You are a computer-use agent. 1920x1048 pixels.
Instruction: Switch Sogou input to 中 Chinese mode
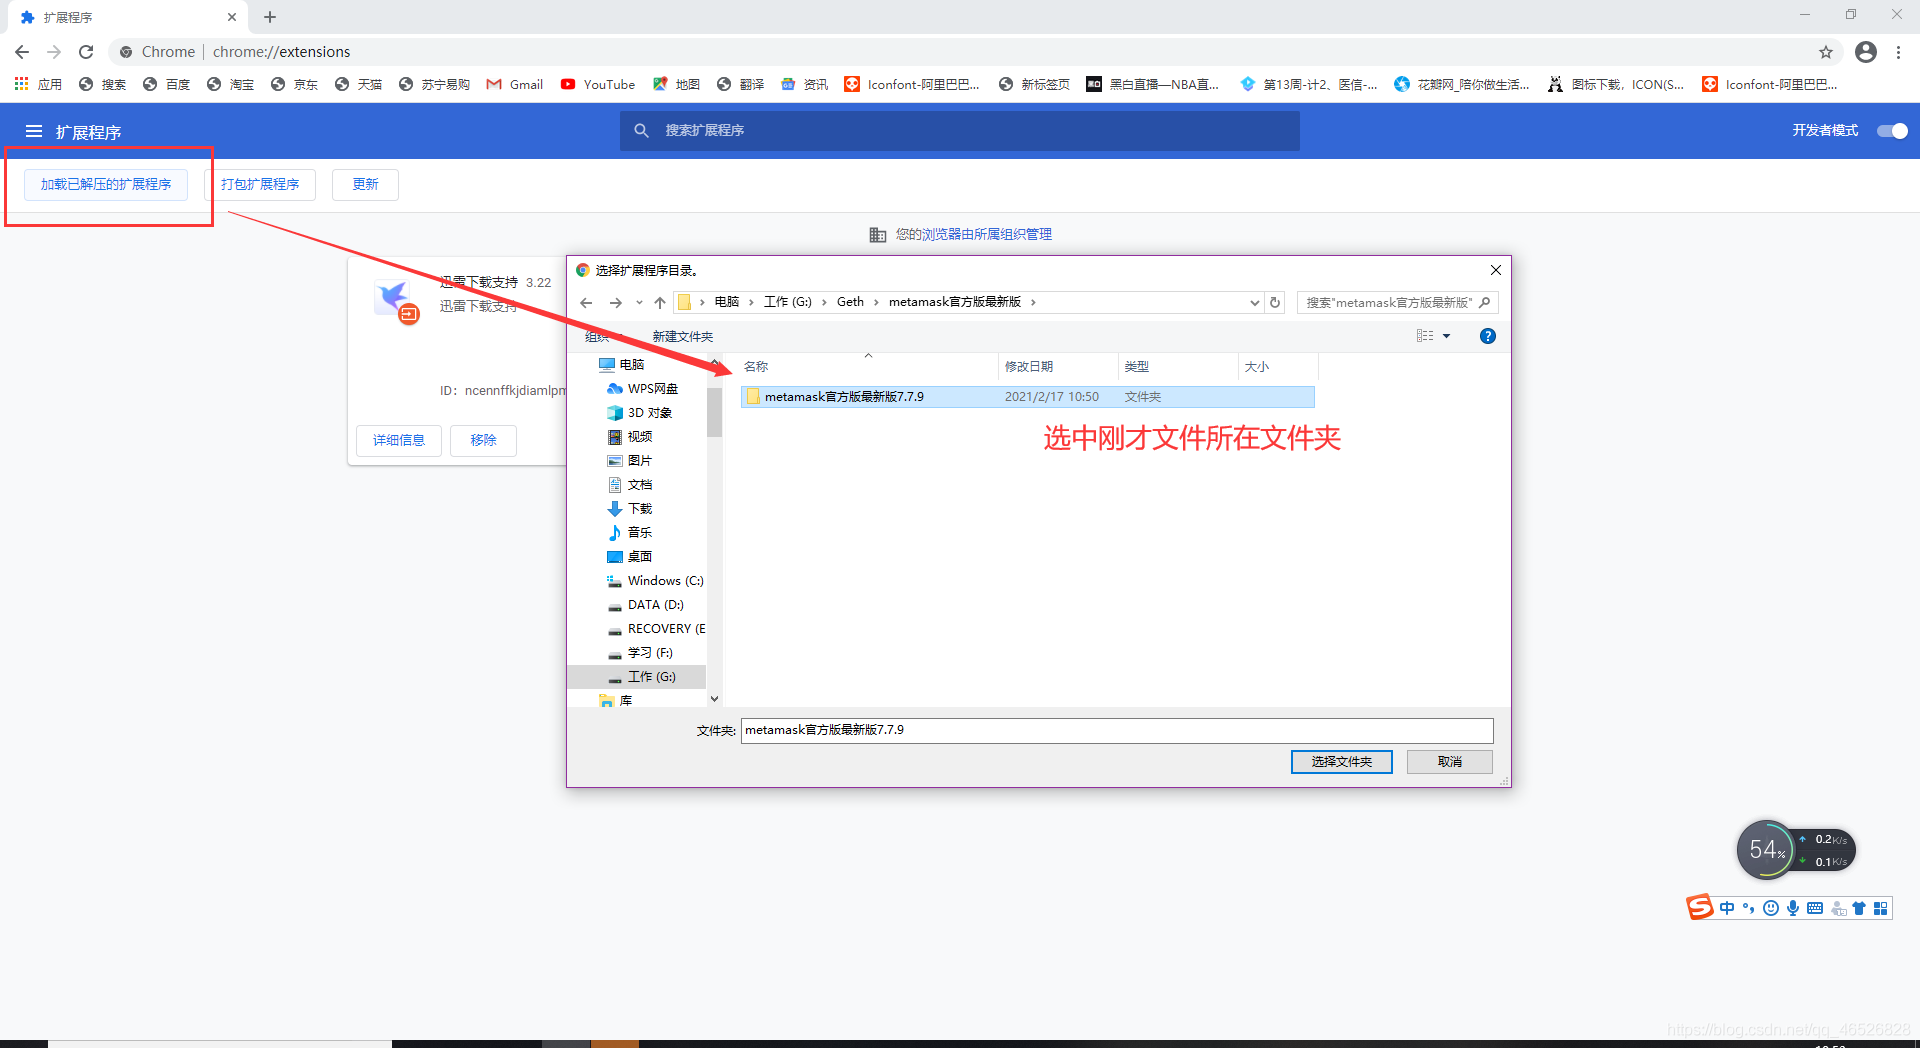[x=1727, y=908]
